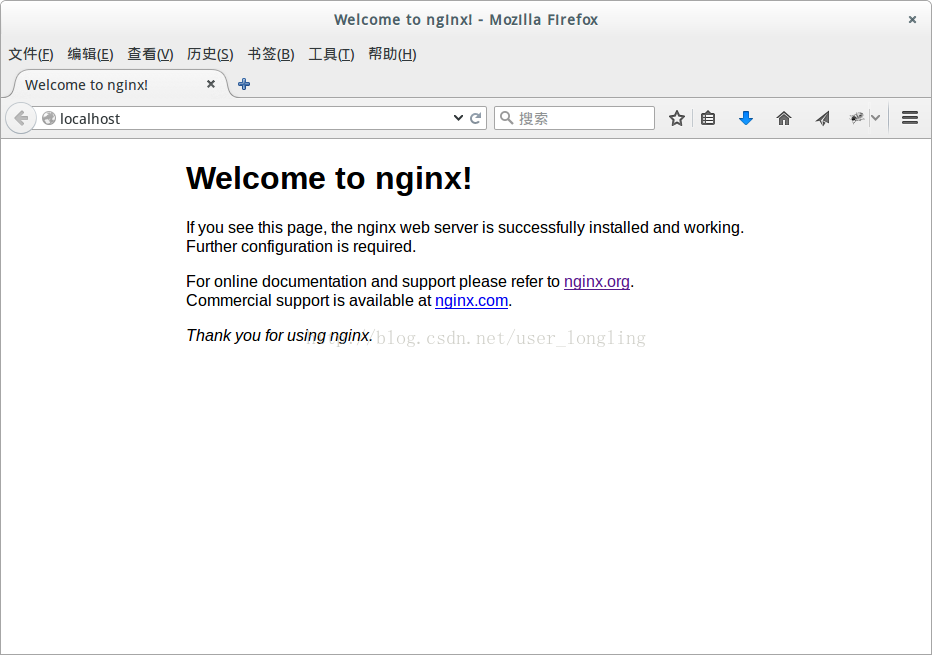Open the 工具(T) menu

[331, 54]
